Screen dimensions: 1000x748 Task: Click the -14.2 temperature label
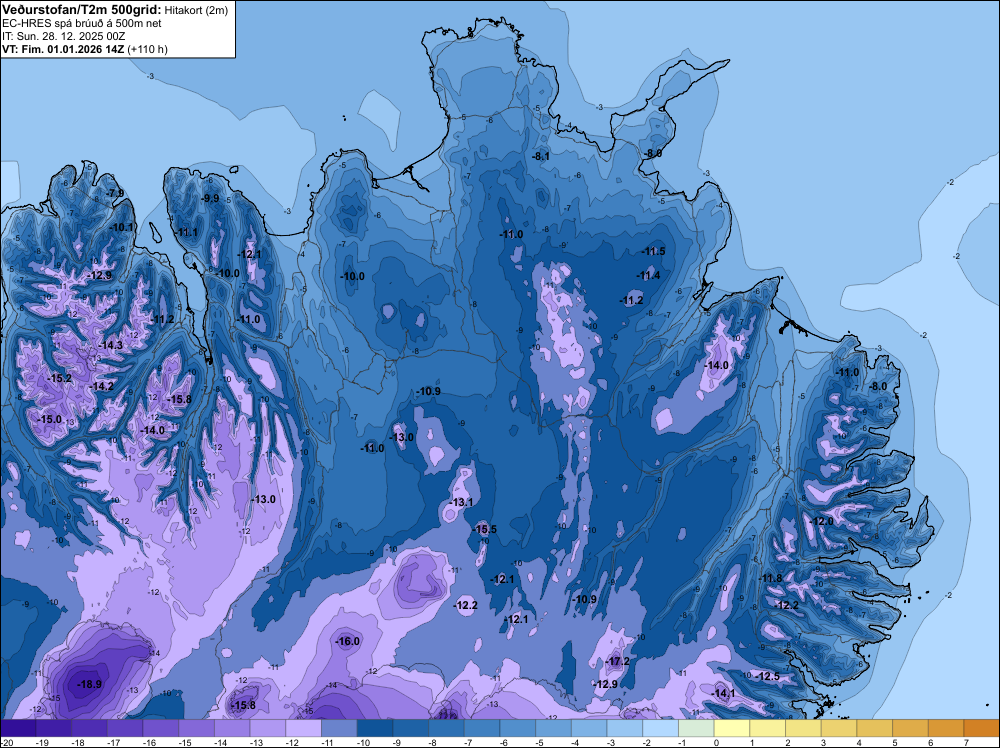101,386
